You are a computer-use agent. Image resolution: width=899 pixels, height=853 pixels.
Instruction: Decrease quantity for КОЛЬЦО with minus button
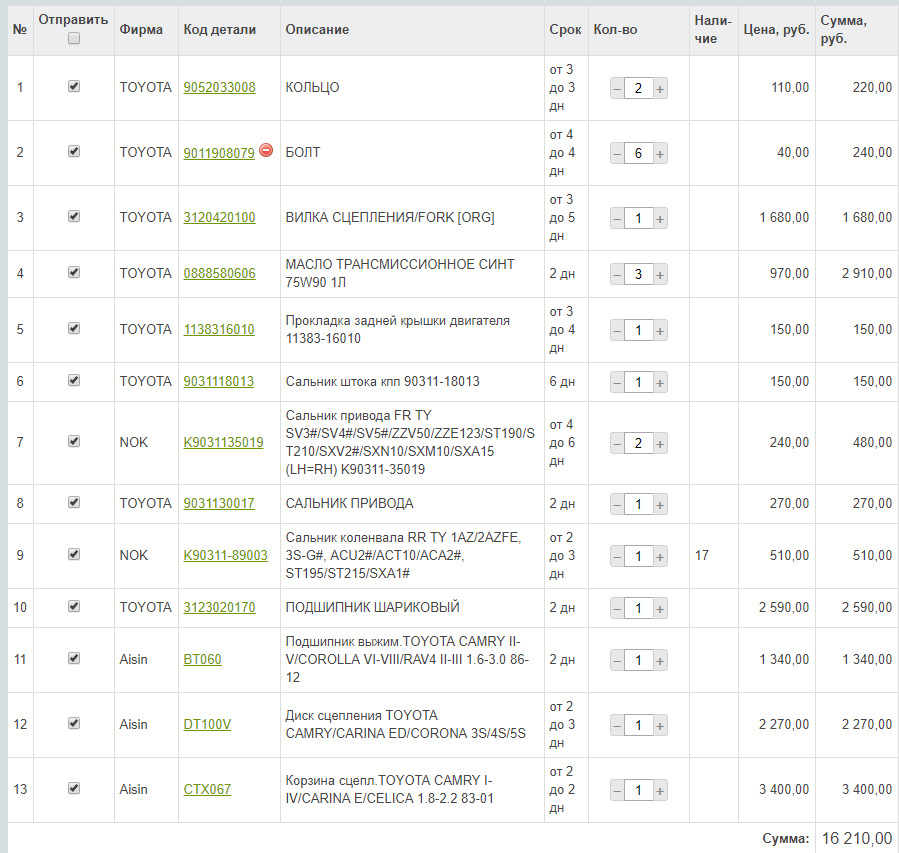click(617, 89)
